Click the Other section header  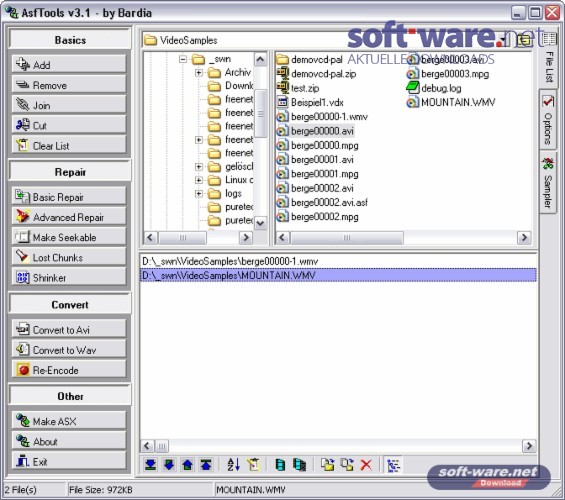tap(70, 396)
